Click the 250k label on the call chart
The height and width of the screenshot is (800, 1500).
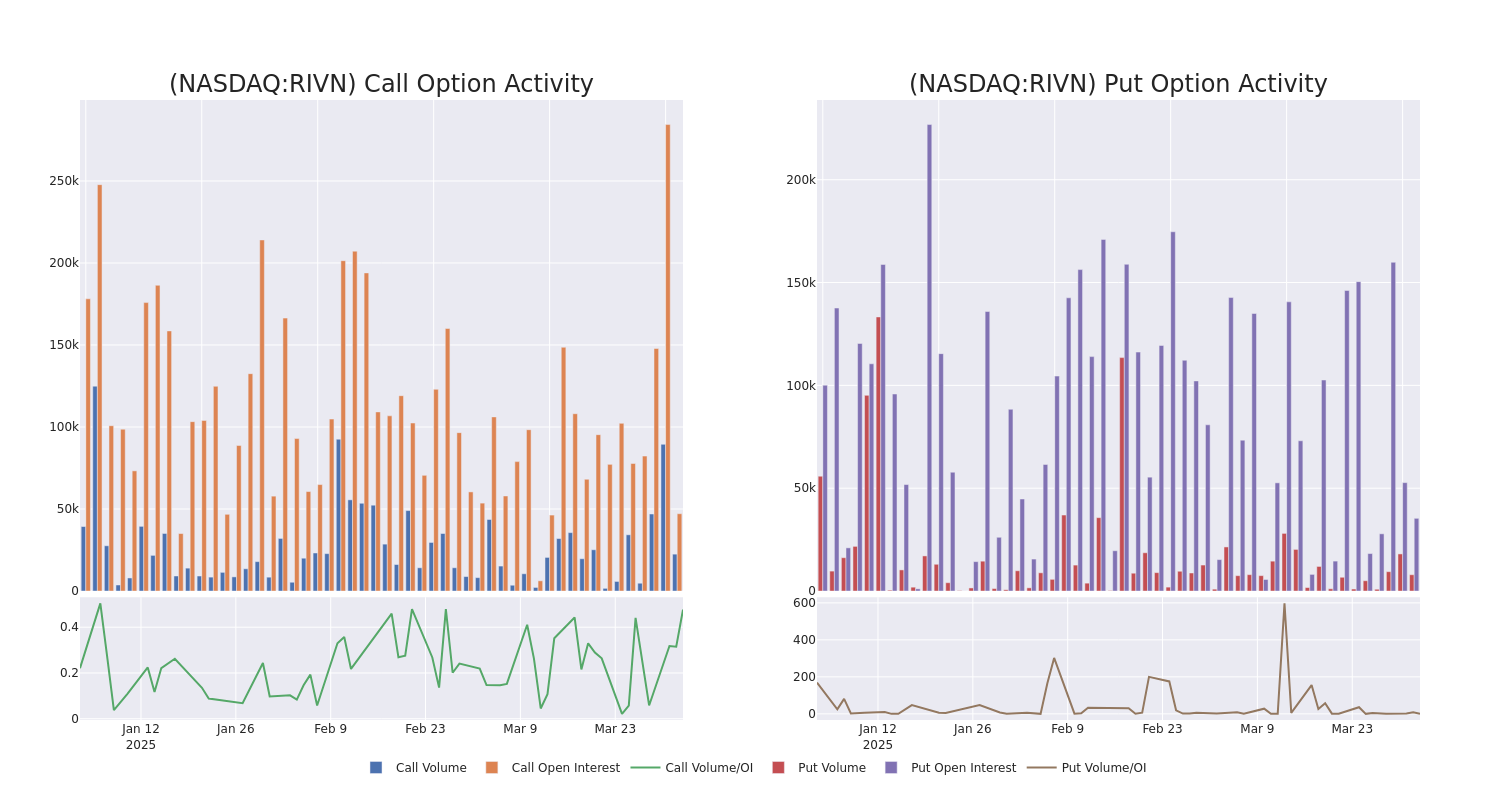click(64, 181)
